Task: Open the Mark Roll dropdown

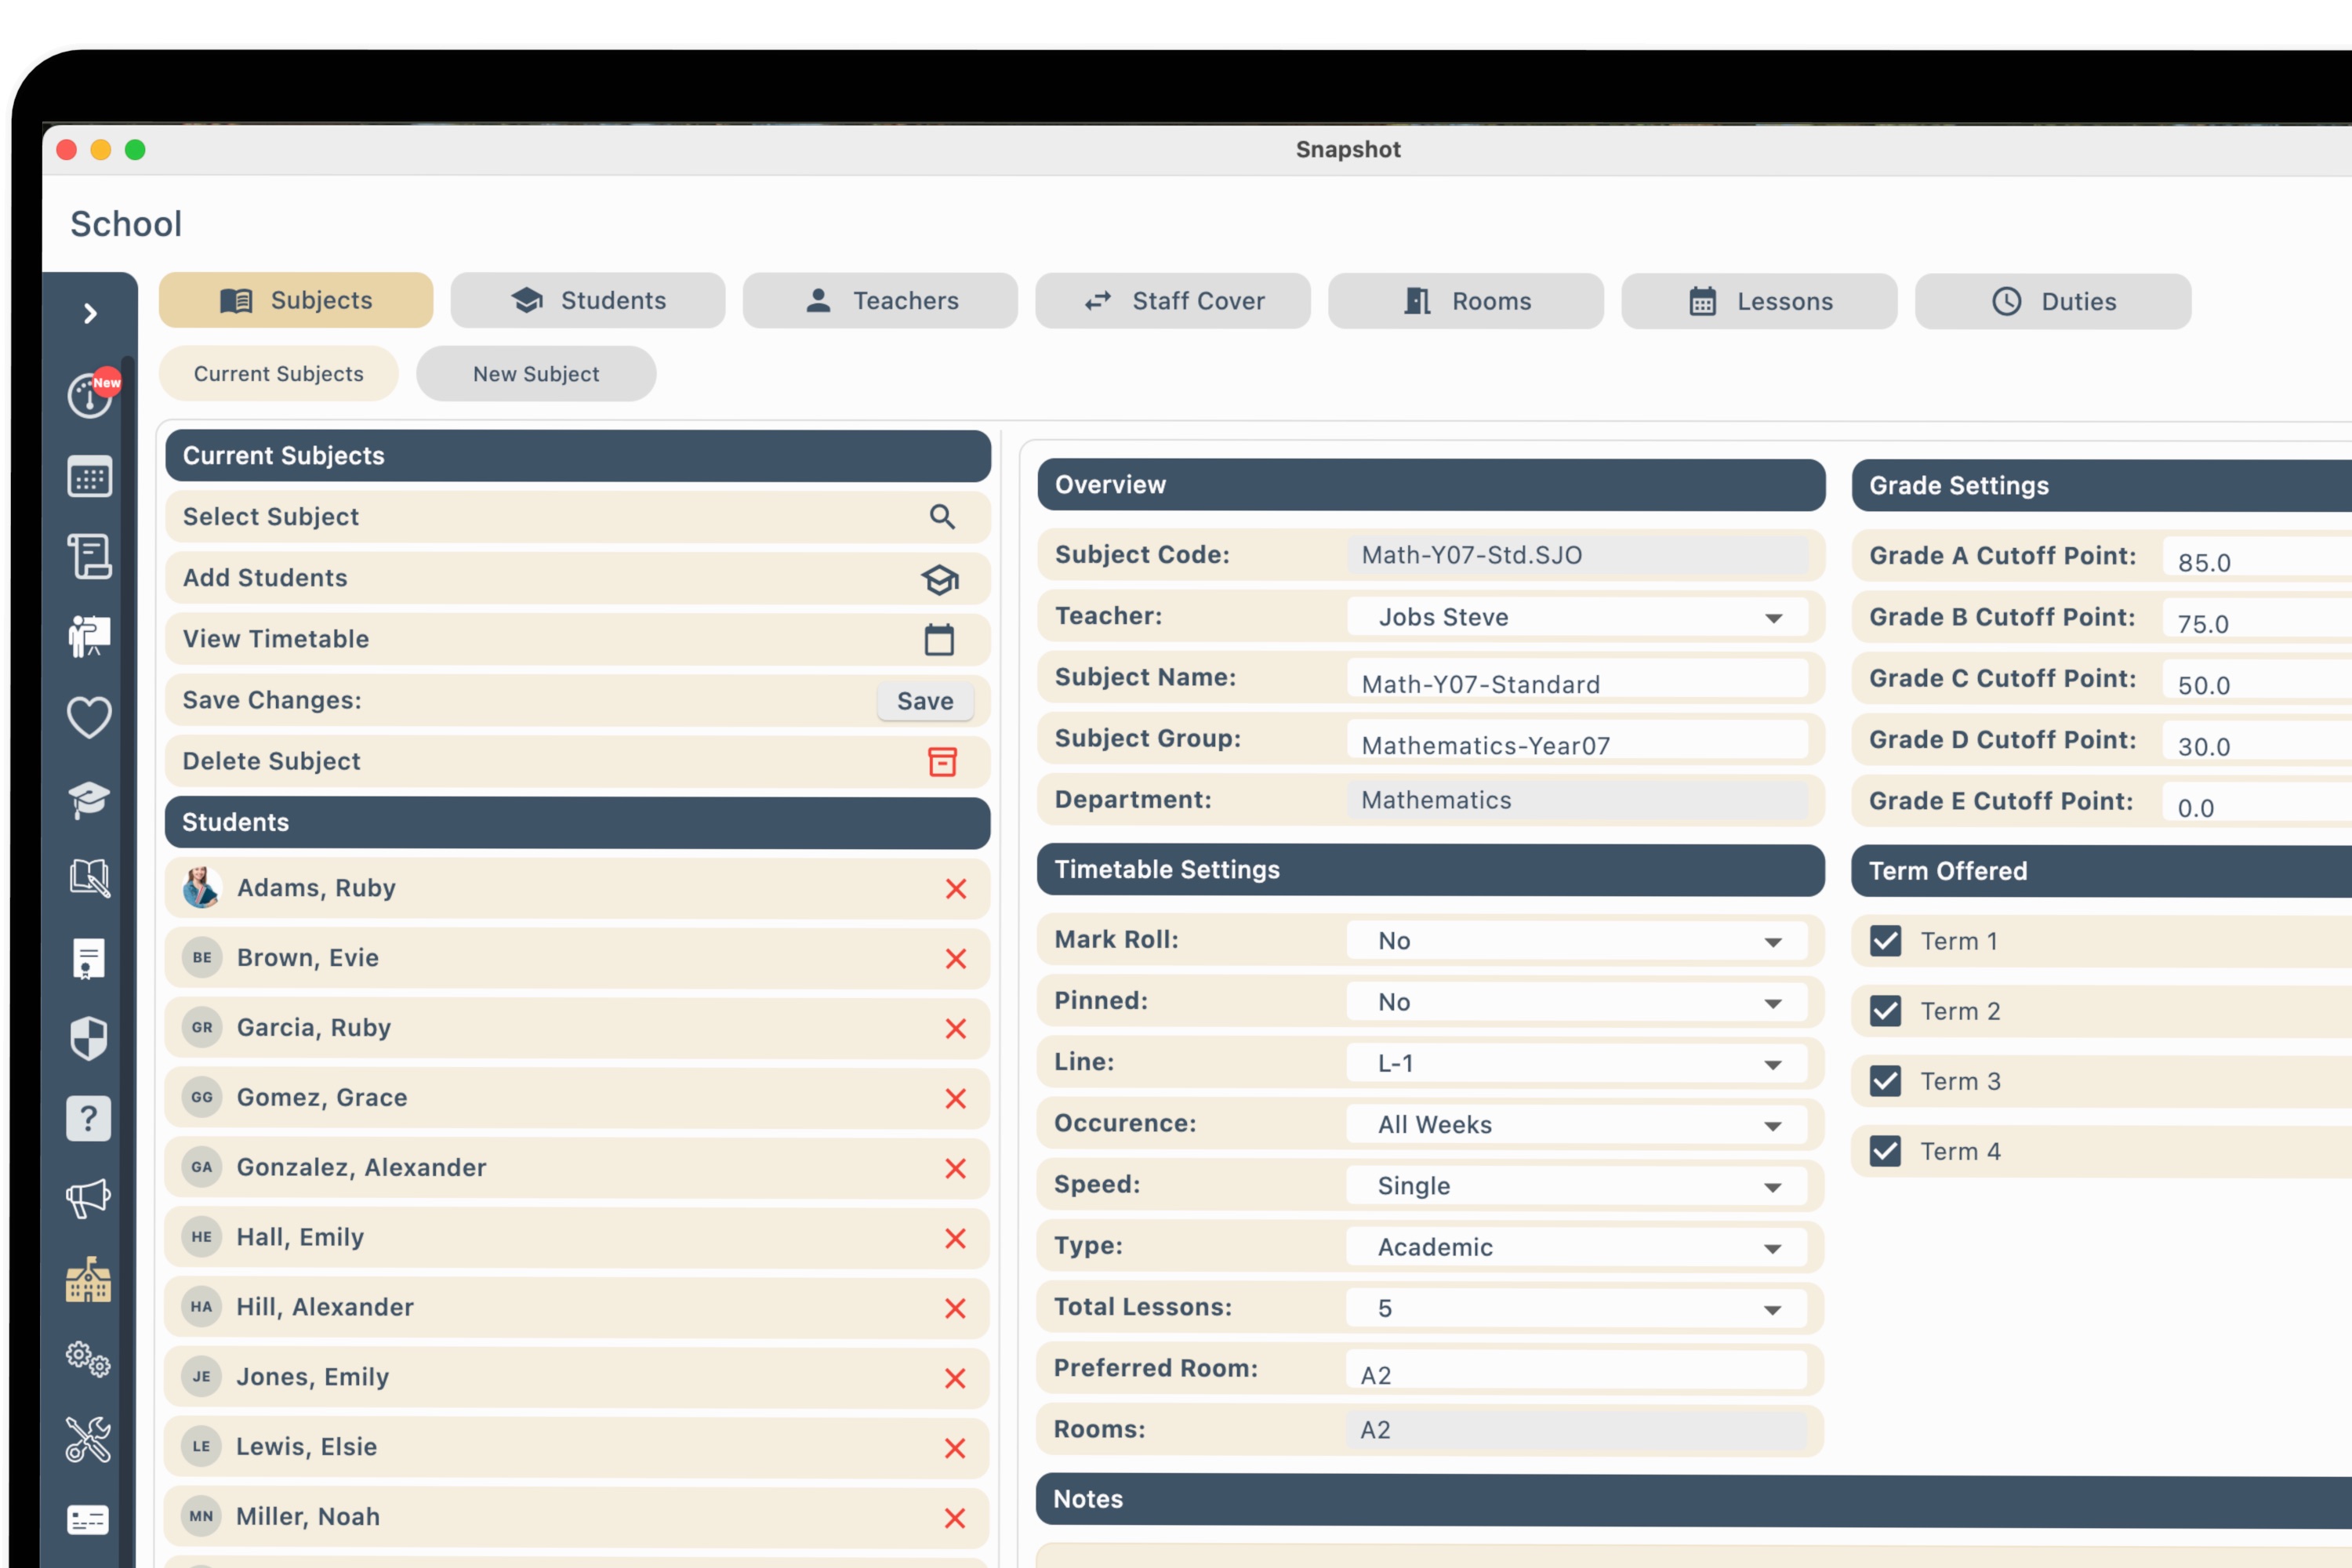Action: [x=1577, y=941]
